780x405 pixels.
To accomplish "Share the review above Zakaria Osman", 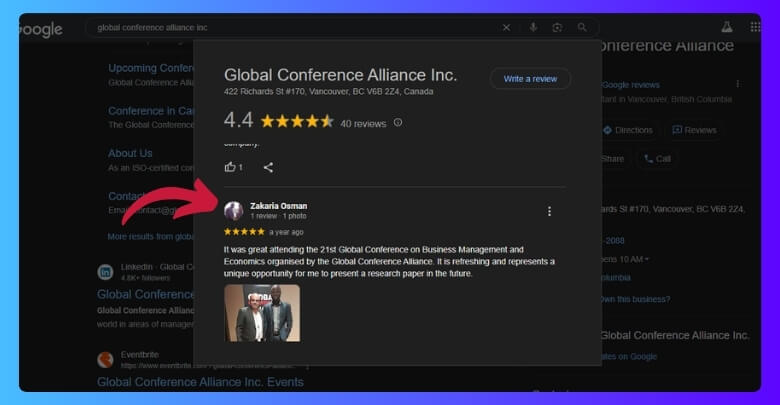I will pos(268,167).
